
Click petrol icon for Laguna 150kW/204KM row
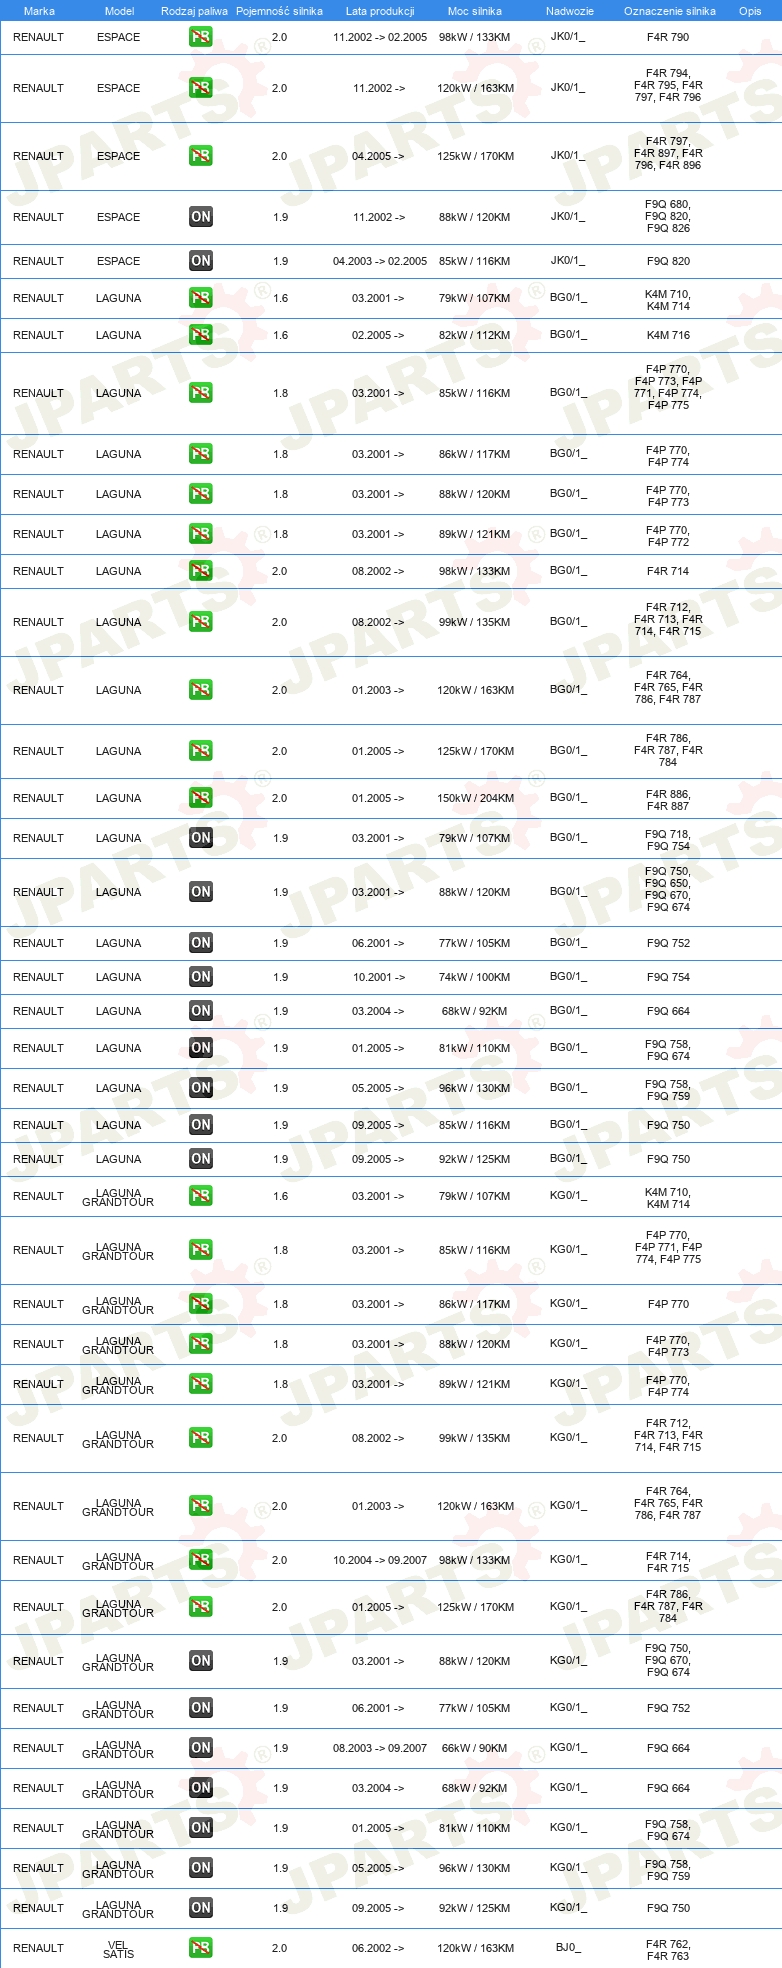pyautogui.click(x=201, y=798)
